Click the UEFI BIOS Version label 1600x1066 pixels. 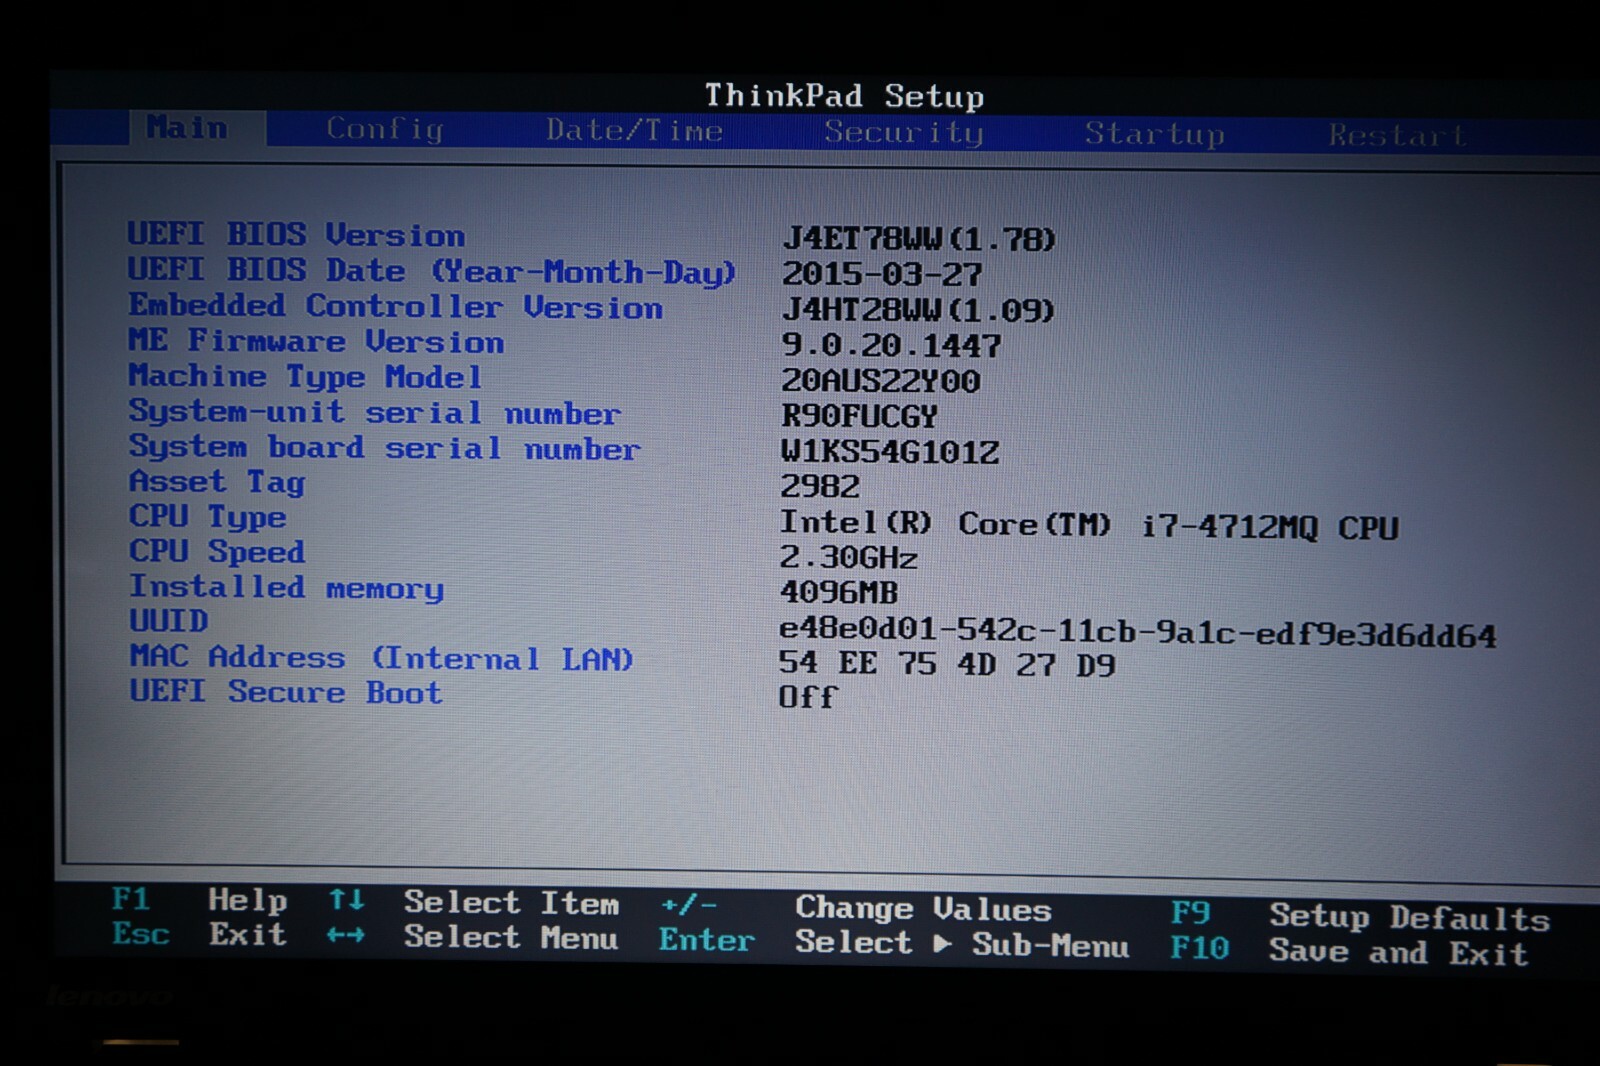tap(296, 235)
